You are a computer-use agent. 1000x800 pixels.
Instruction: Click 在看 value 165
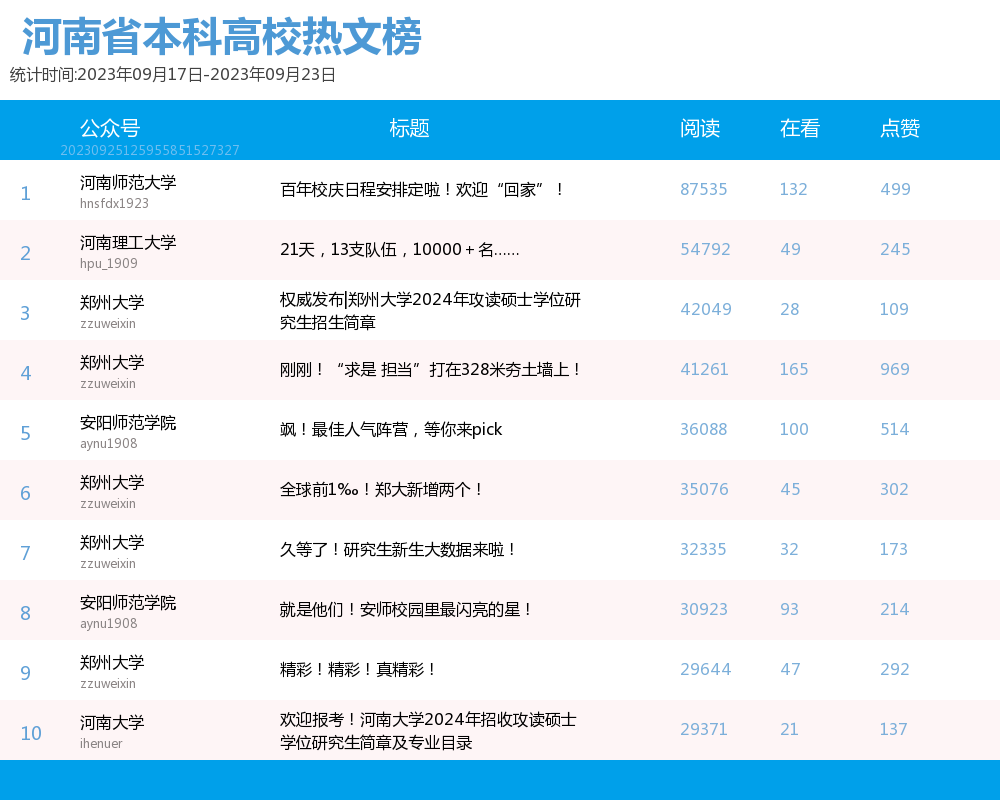794,369
